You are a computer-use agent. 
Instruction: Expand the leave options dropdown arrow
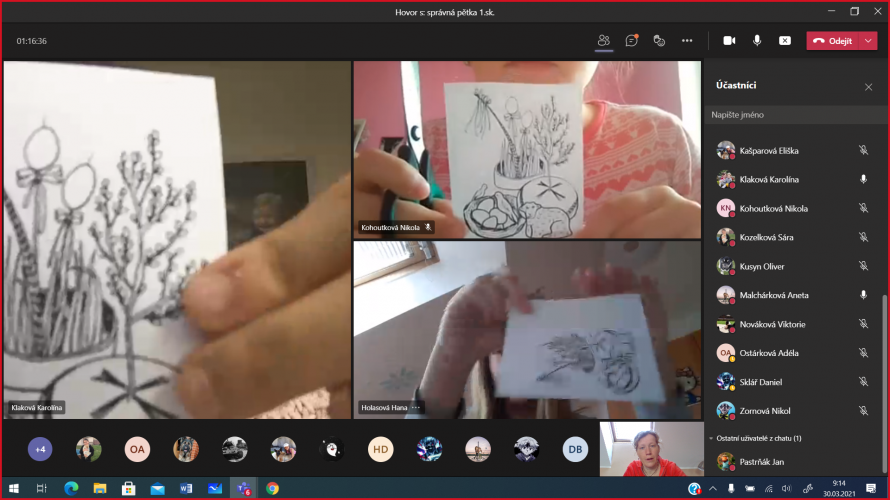pos(868,41)
